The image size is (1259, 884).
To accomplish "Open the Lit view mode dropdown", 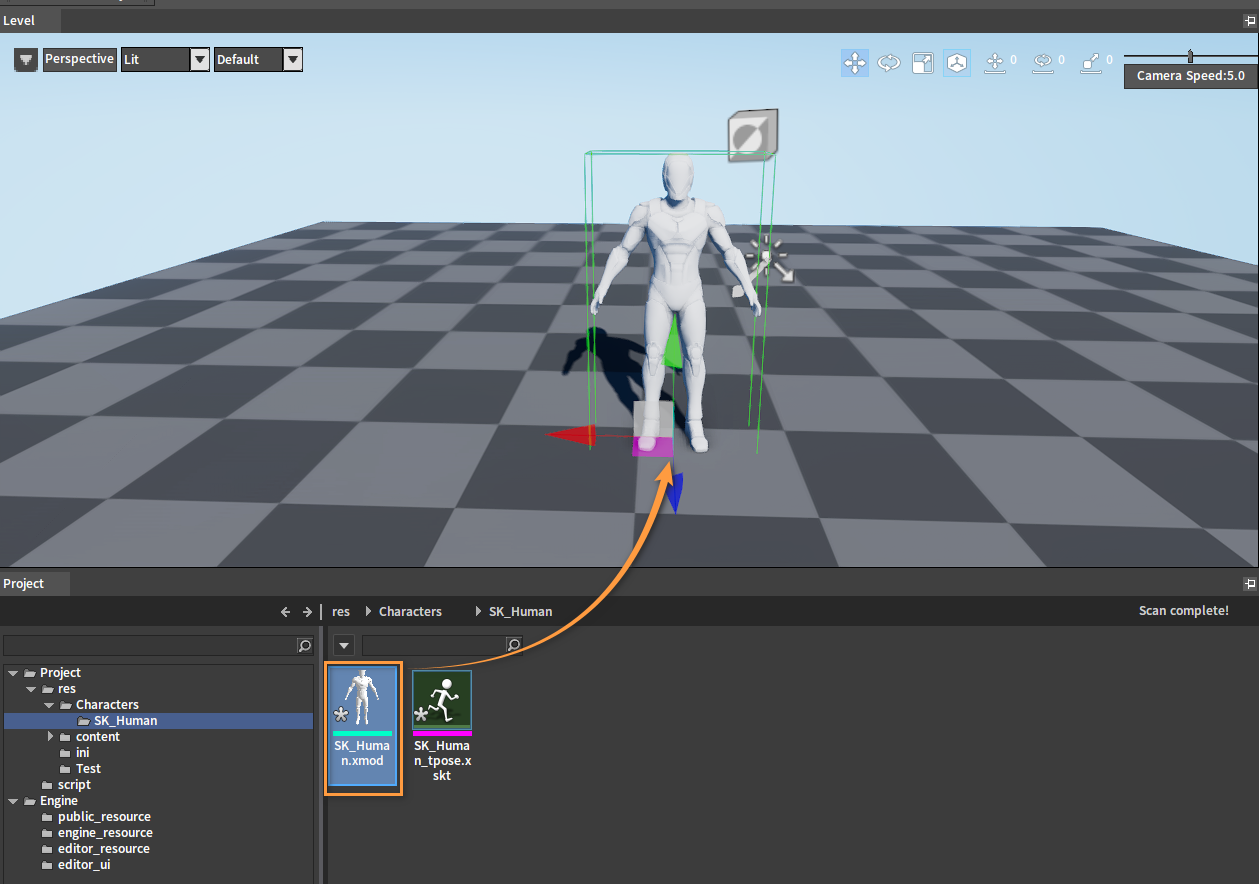I will 200,60.
